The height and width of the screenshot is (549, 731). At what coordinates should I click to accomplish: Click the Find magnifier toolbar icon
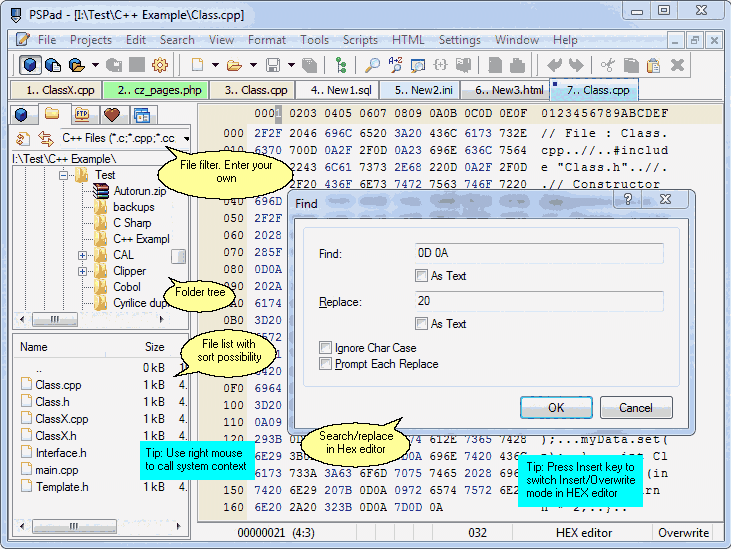tap(371, 65)
